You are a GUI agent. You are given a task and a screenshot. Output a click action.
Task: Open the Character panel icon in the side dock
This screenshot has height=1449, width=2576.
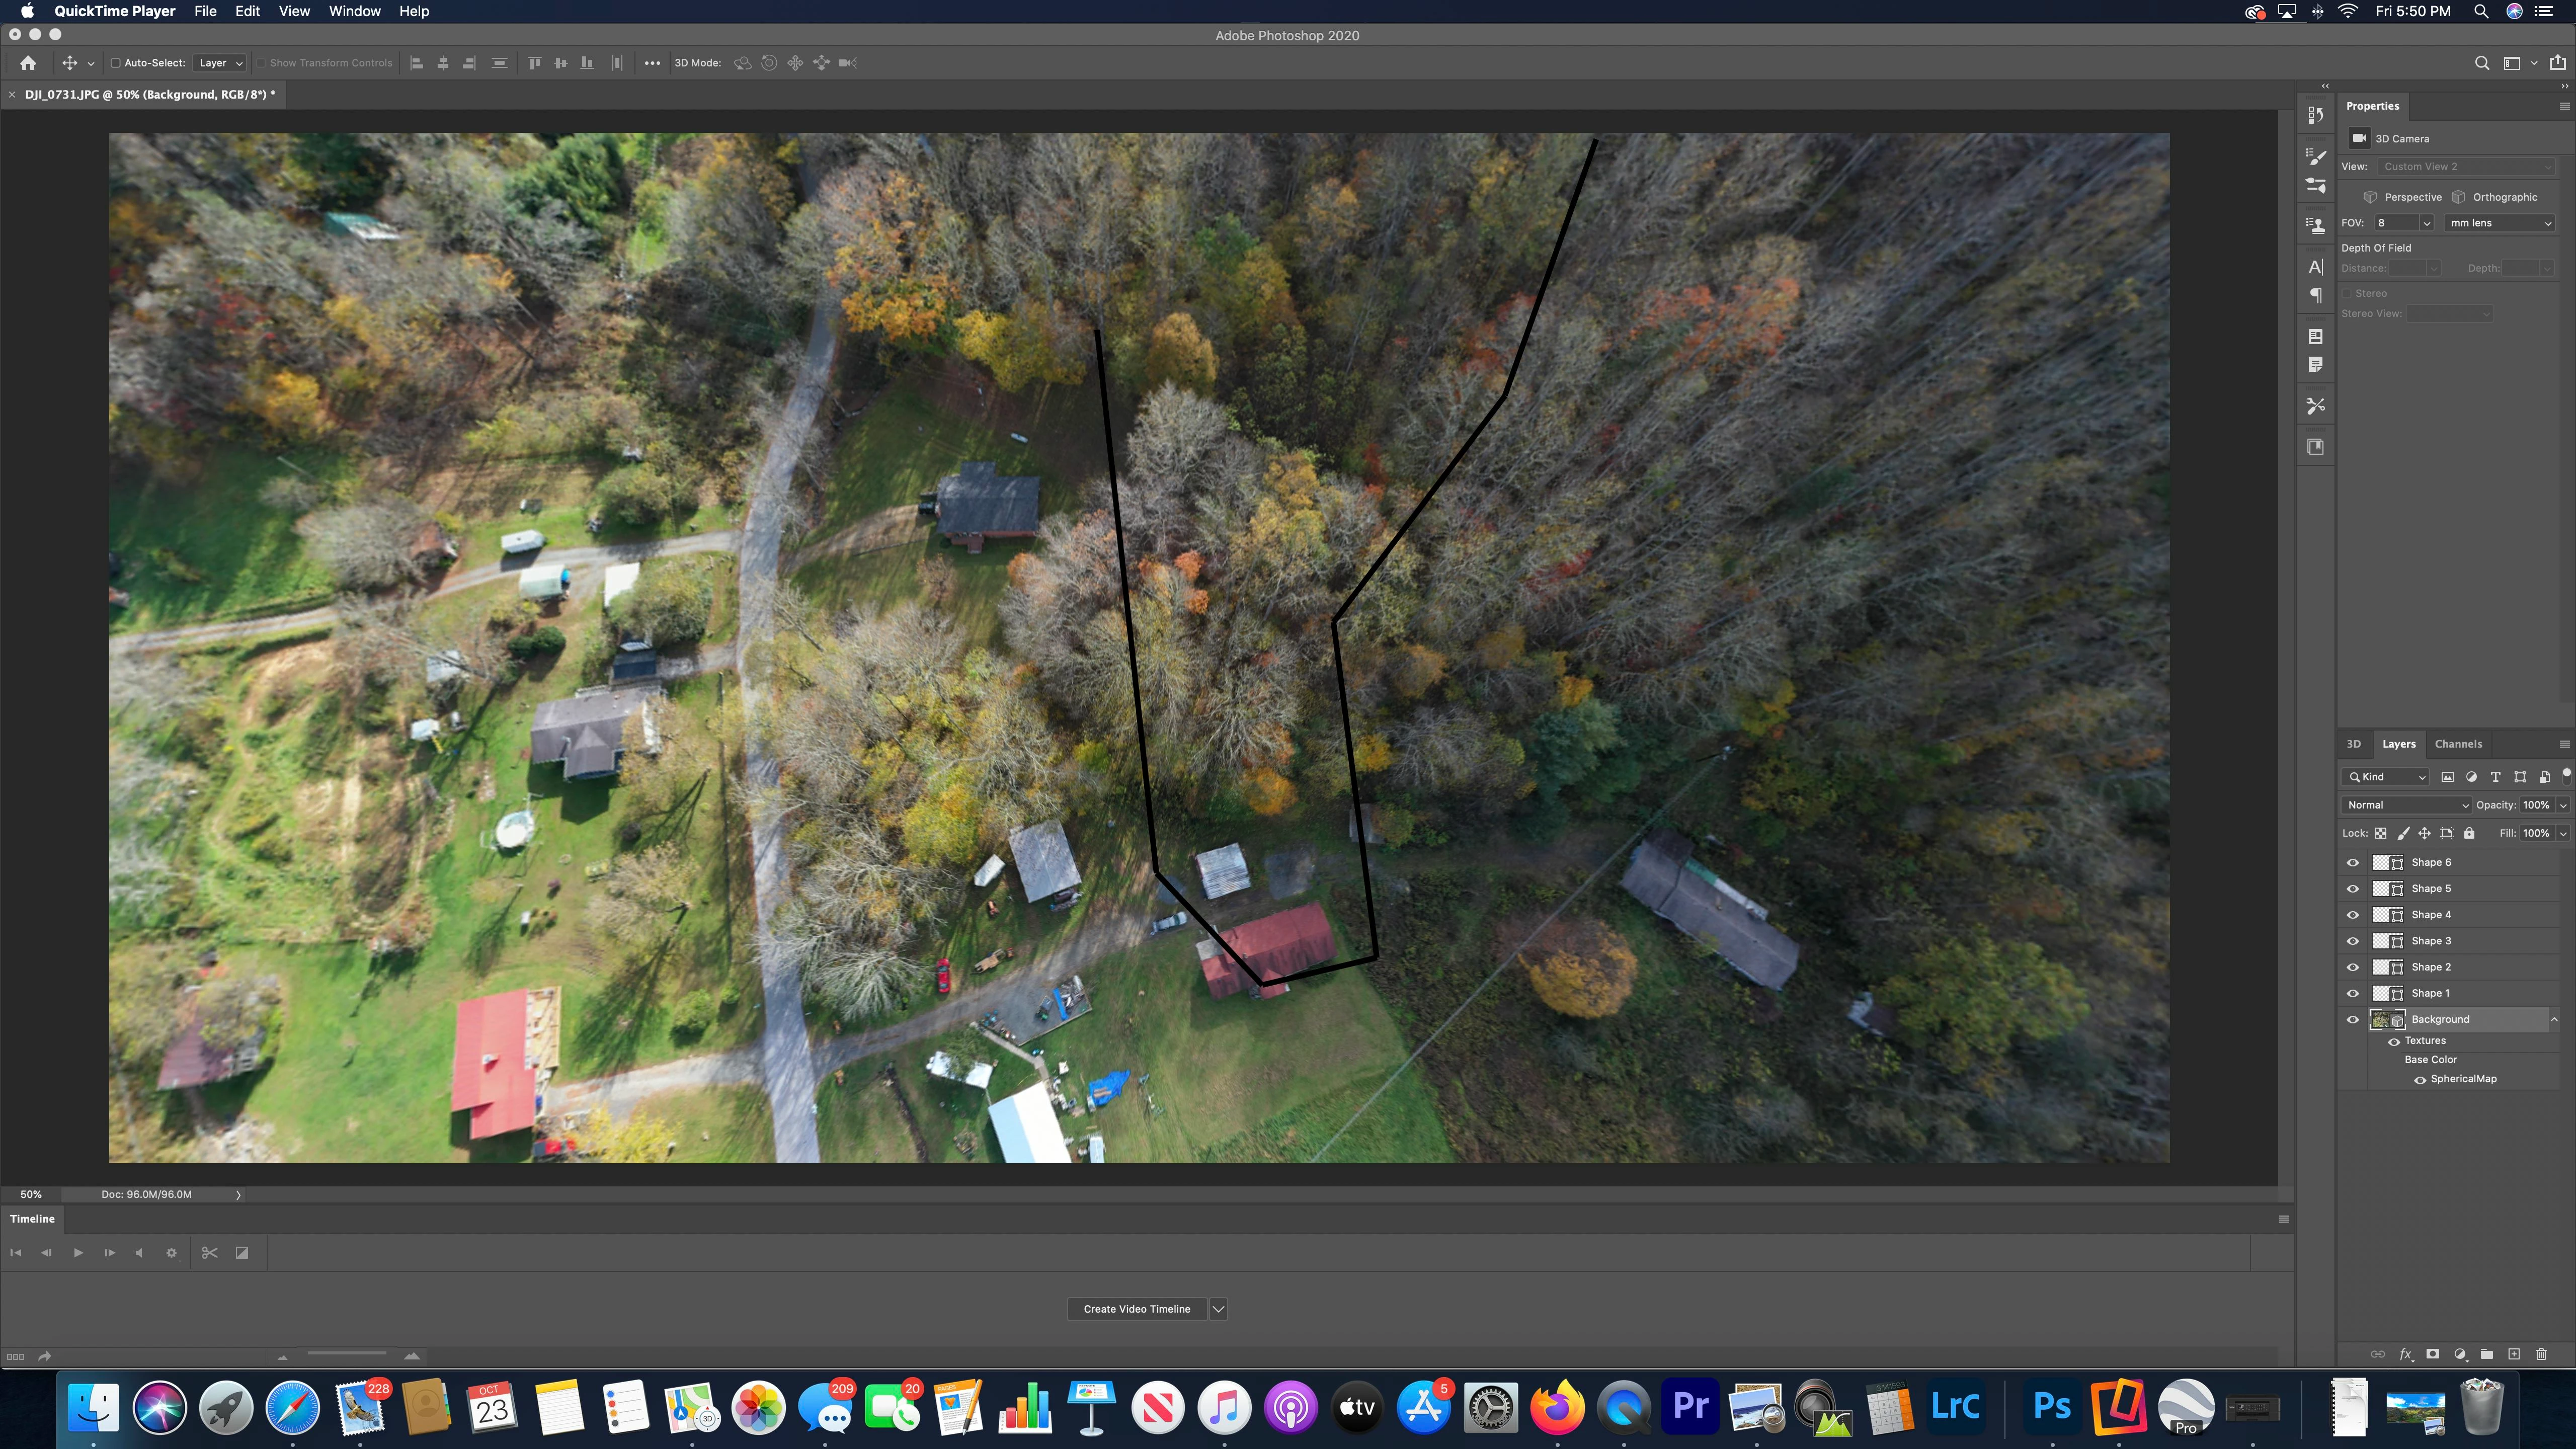coord(2315,266)
